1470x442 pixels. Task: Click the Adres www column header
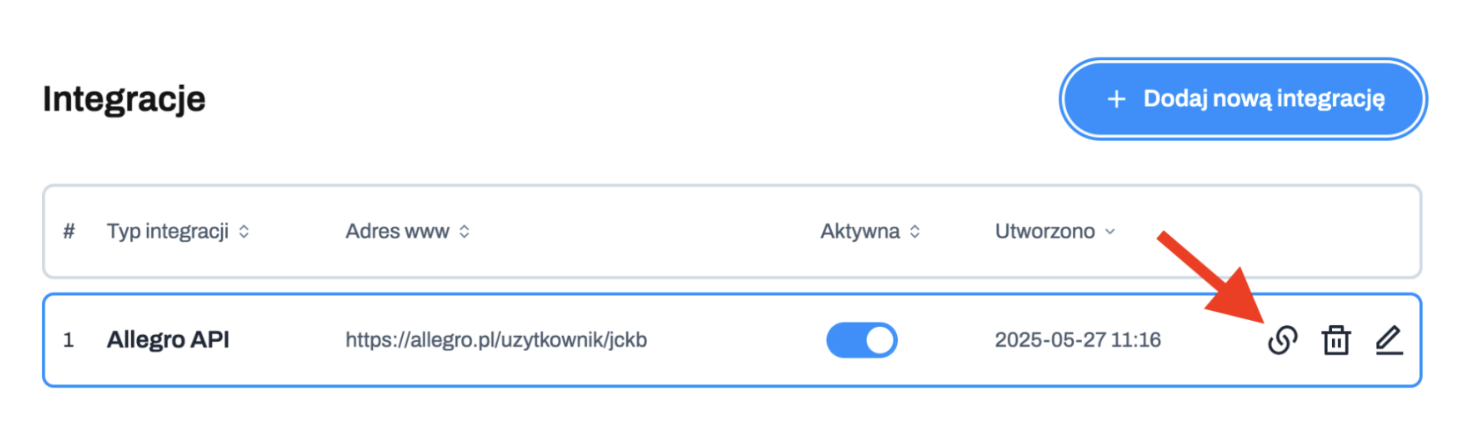398,232
